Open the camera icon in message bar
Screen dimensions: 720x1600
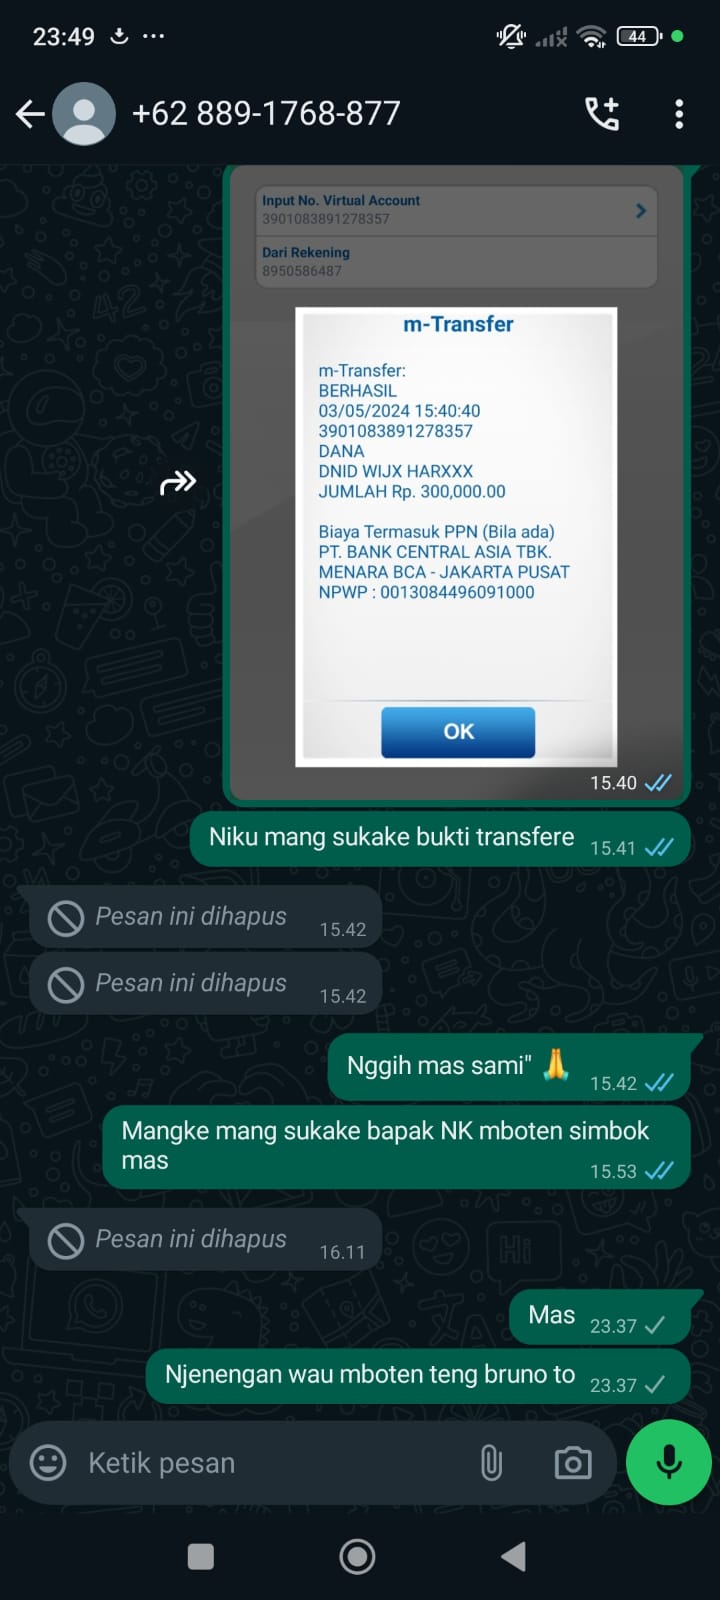click(x=573, y=1463)
